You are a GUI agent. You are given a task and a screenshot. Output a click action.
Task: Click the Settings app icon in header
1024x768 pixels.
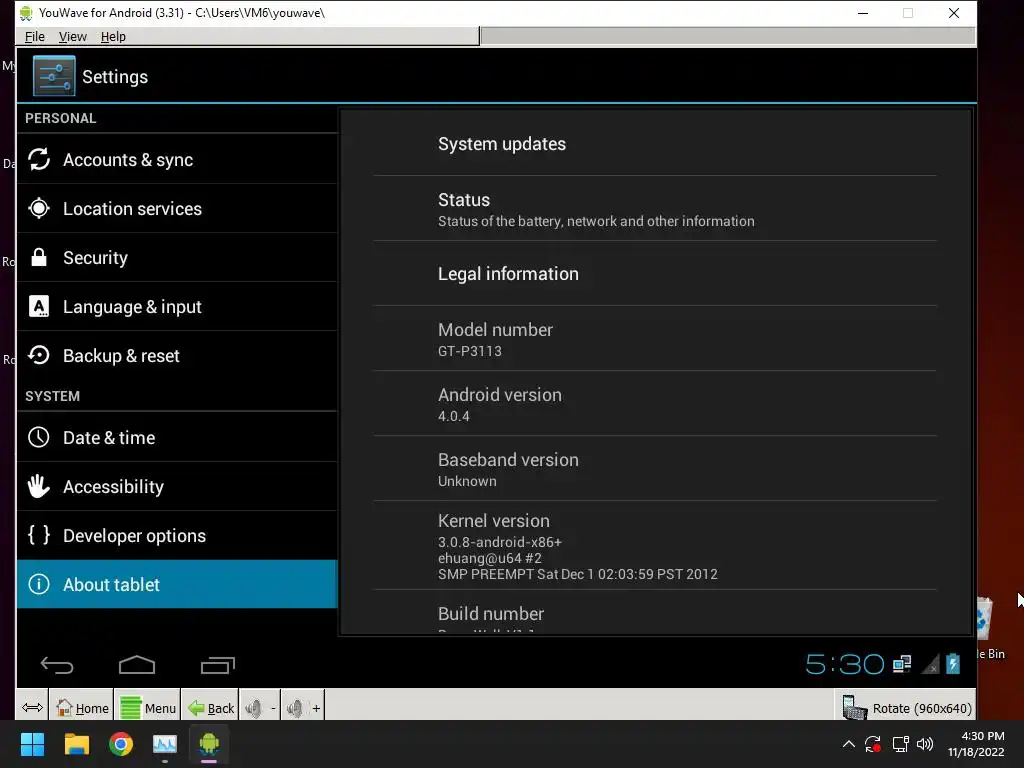(x=54, y=76)
